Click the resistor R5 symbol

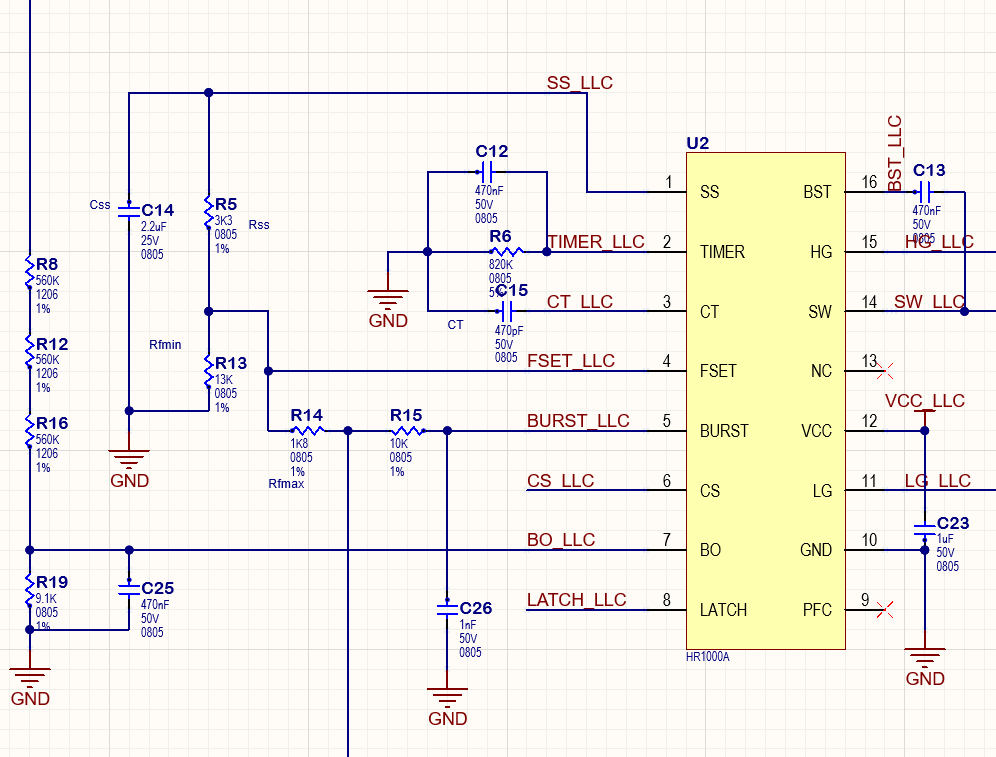[208, 213]
